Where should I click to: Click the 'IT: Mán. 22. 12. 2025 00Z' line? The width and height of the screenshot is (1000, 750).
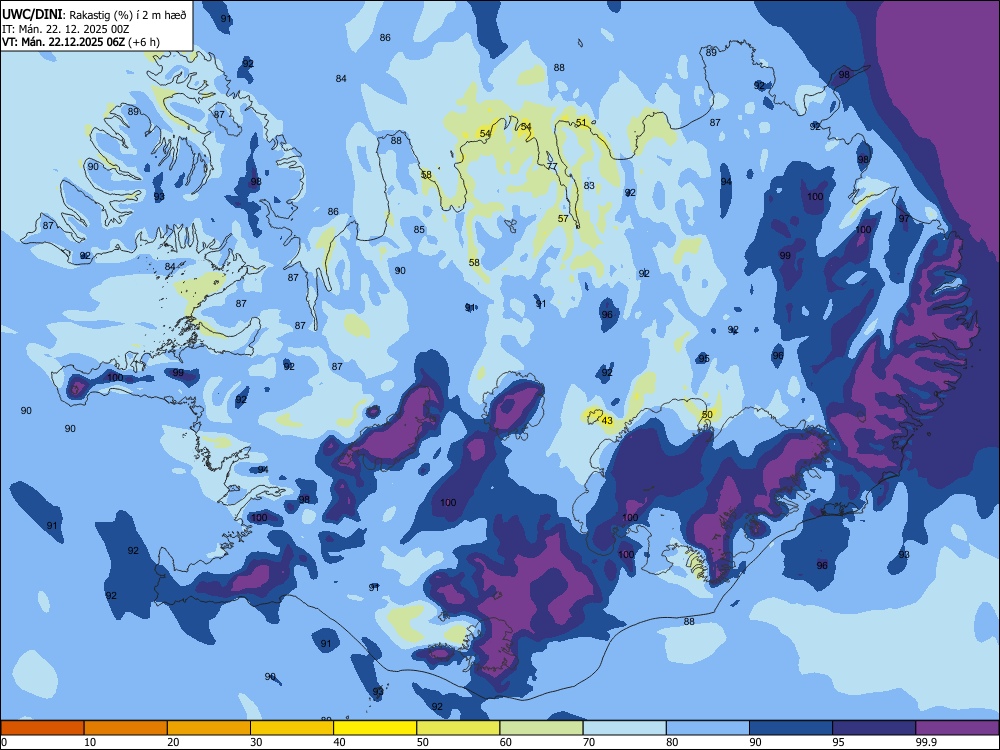tap(66, 29)
